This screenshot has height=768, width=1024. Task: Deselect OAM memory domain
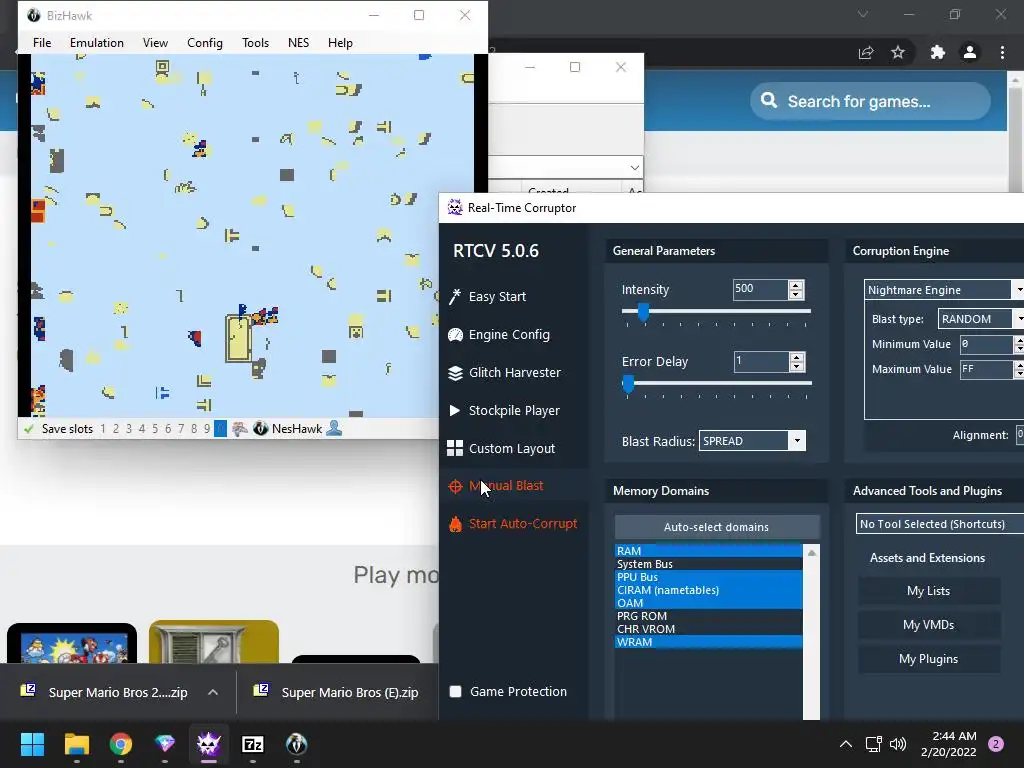(708, 603)
